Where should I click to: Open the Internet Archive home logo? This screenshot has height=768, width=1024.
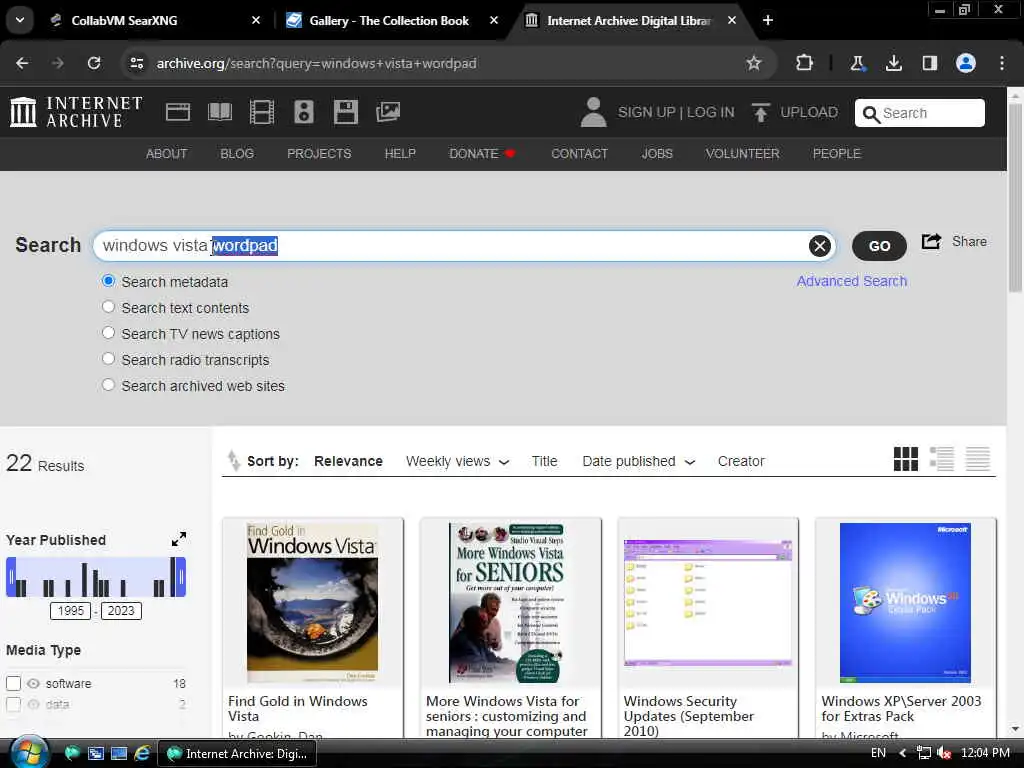coord(76,112)
